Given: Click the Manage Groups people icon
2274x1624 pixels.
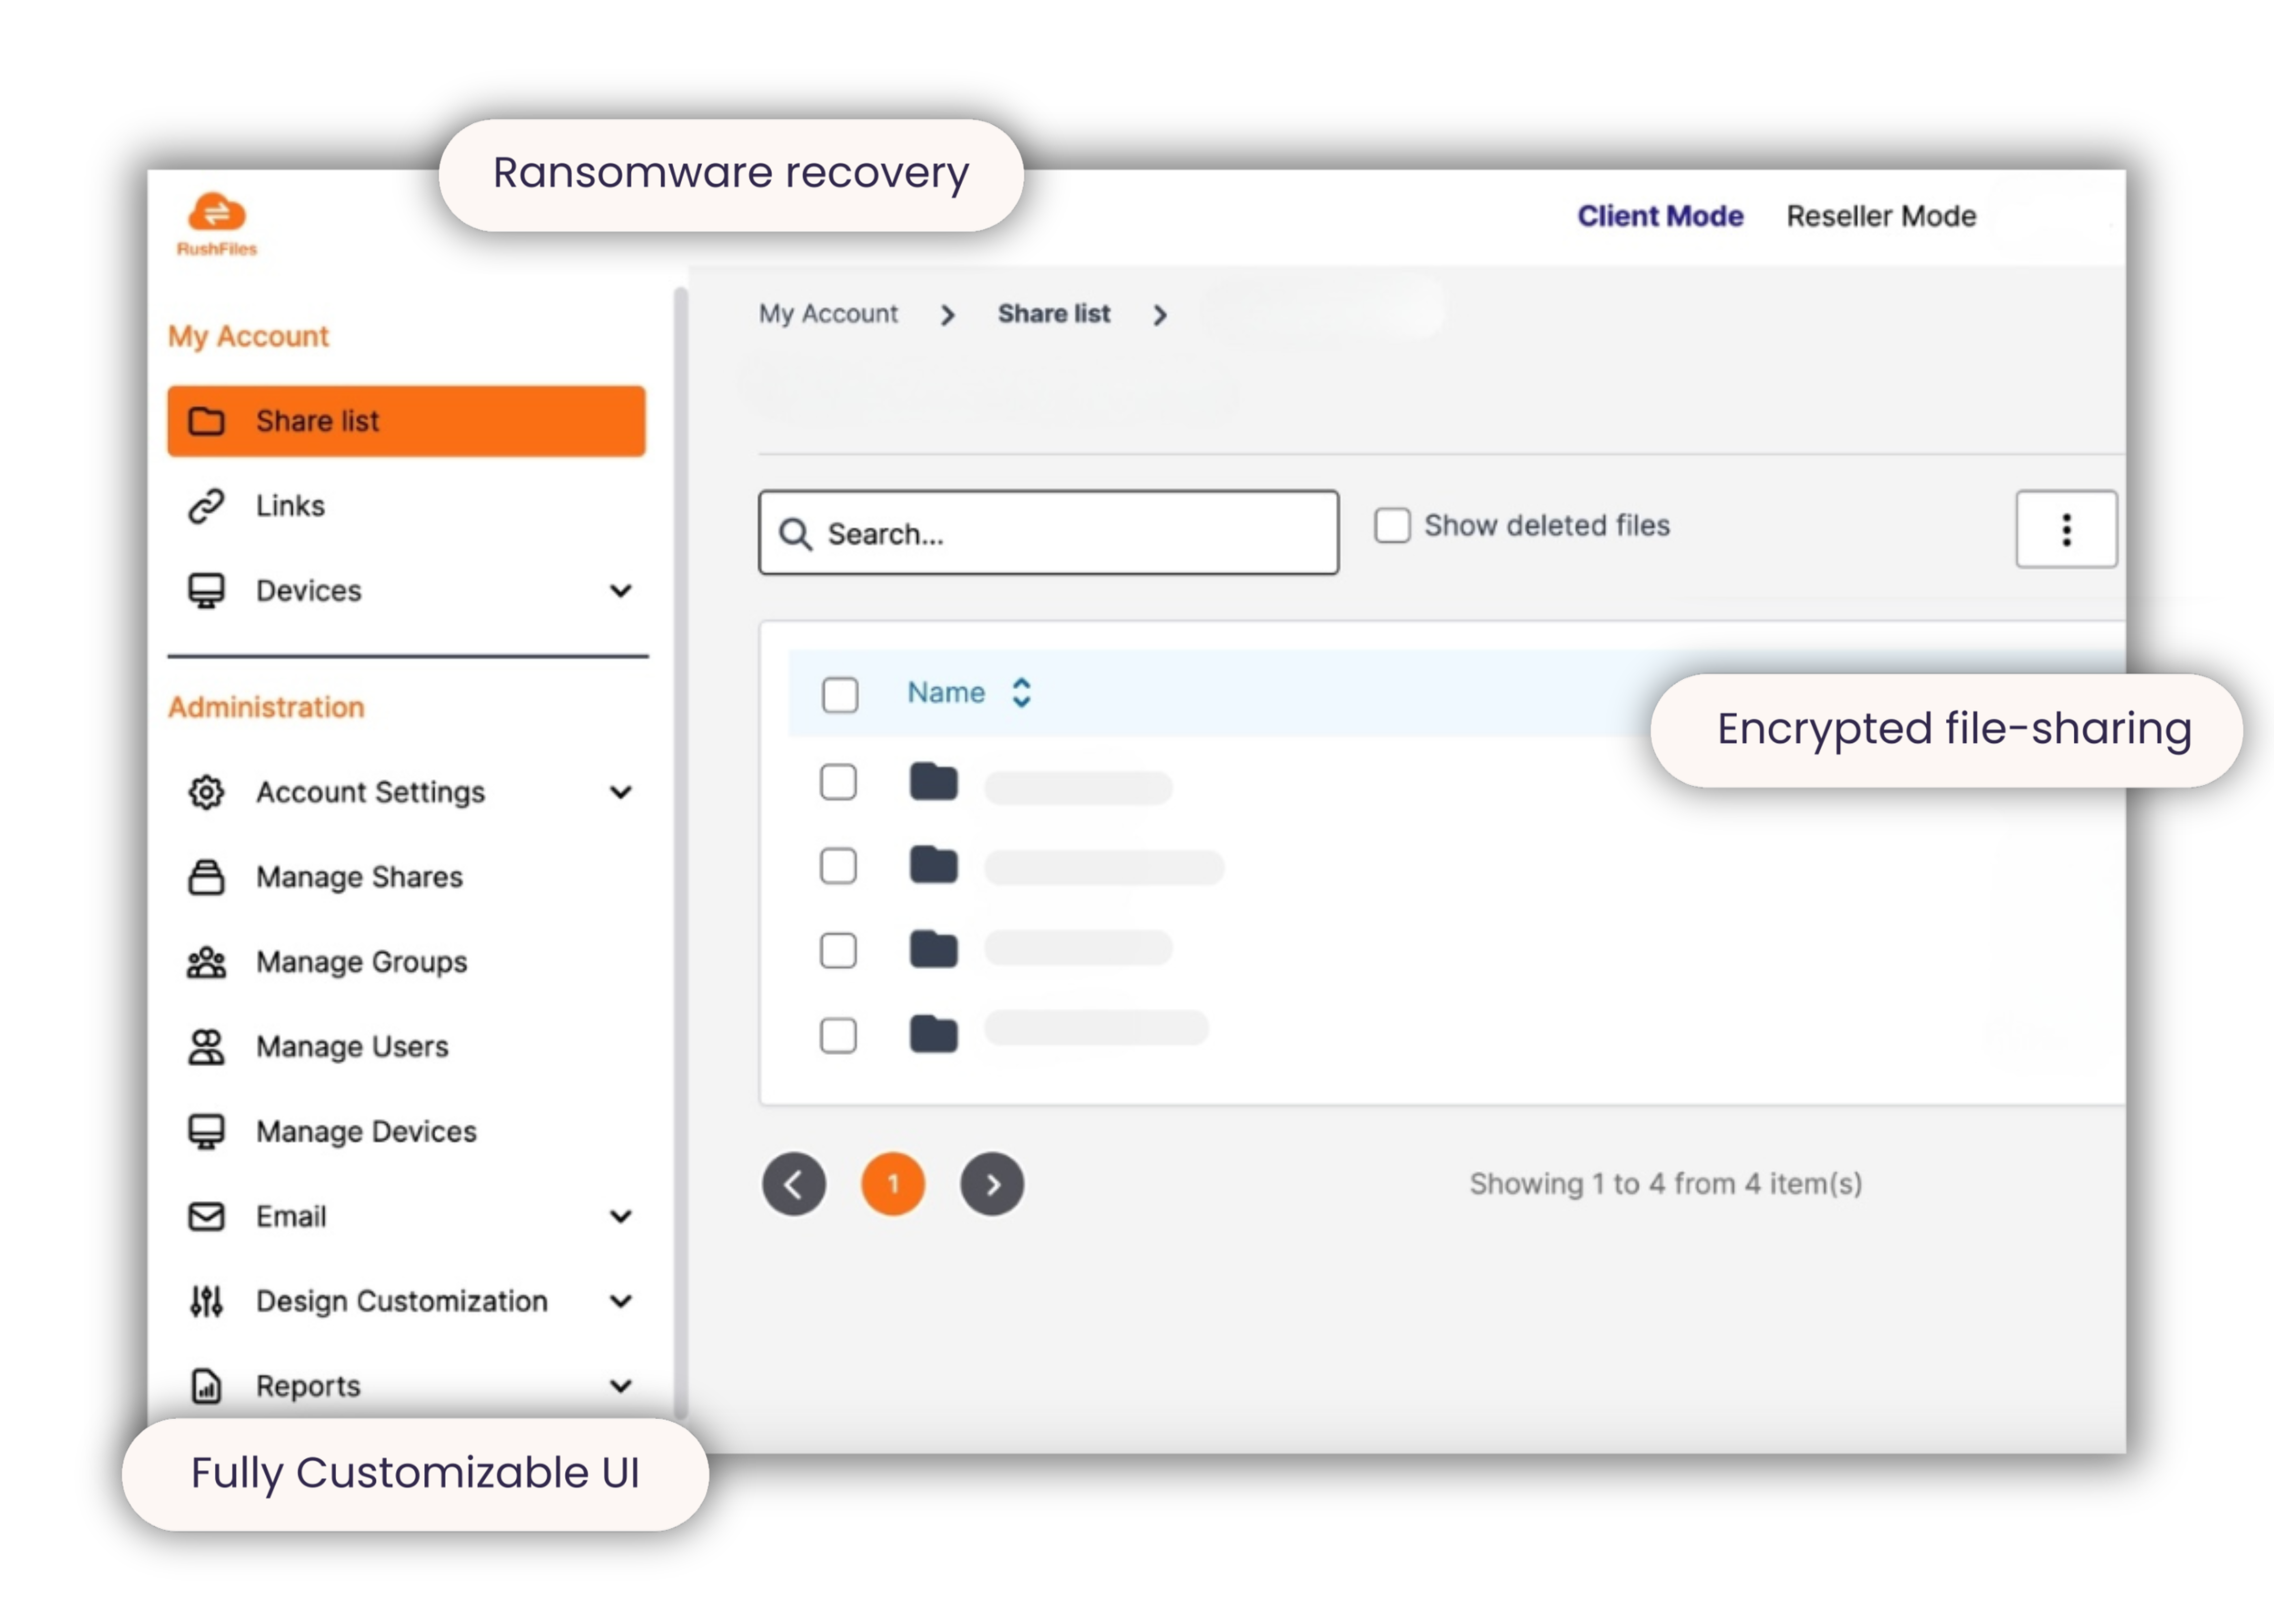Looking at the screenshot, I should pyautogui.click(x=206, y=962).
